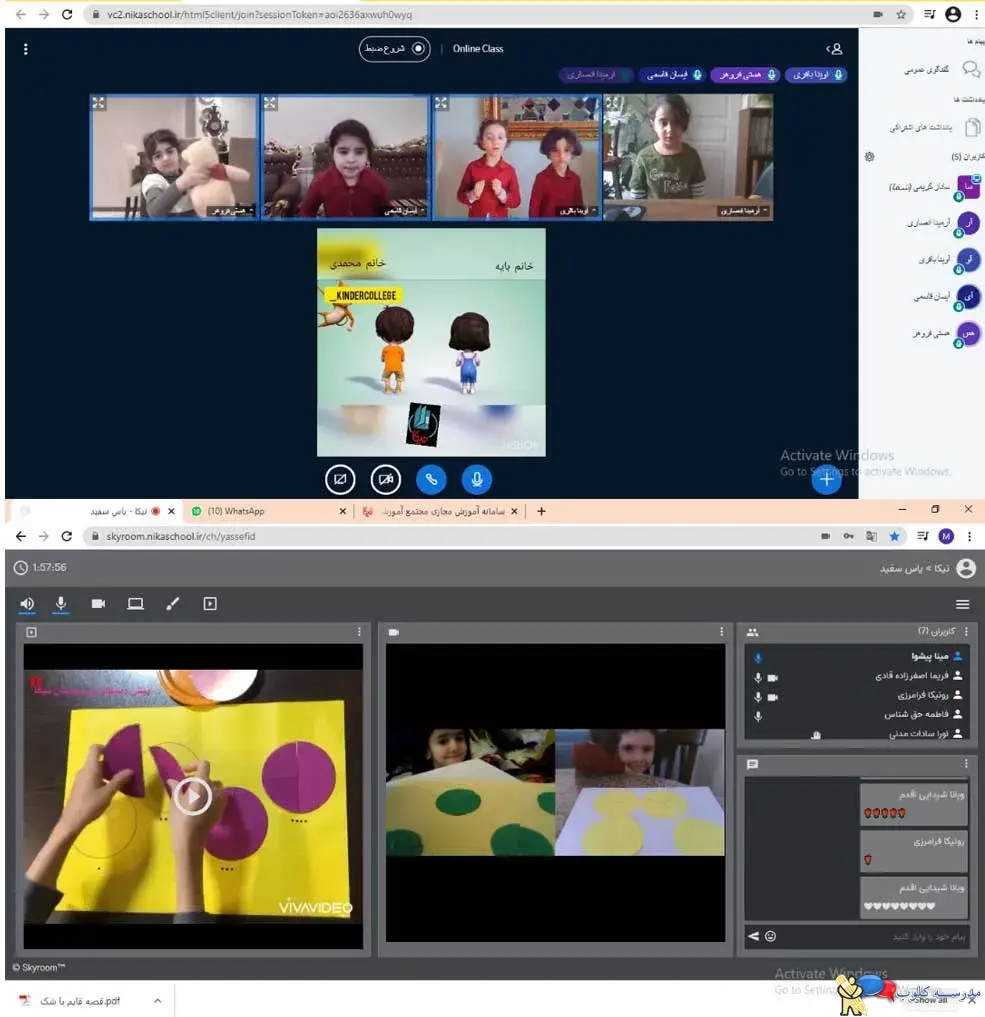Select user فاطمه حق شناس in Skyroom list
The image size is (985, 1017).
click(916, 715)
